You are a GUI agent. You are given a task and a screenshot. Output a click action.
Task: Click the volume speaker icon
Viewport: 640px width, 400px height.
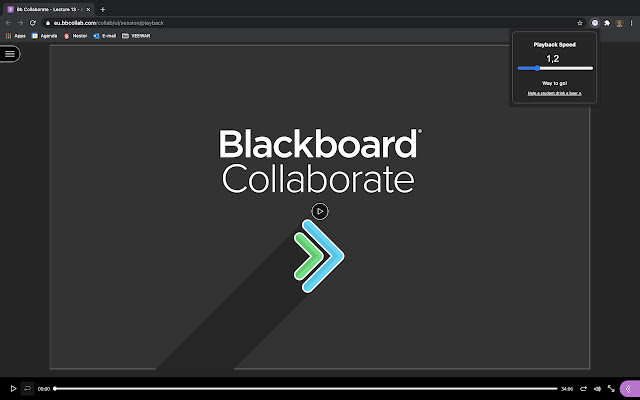597,389
